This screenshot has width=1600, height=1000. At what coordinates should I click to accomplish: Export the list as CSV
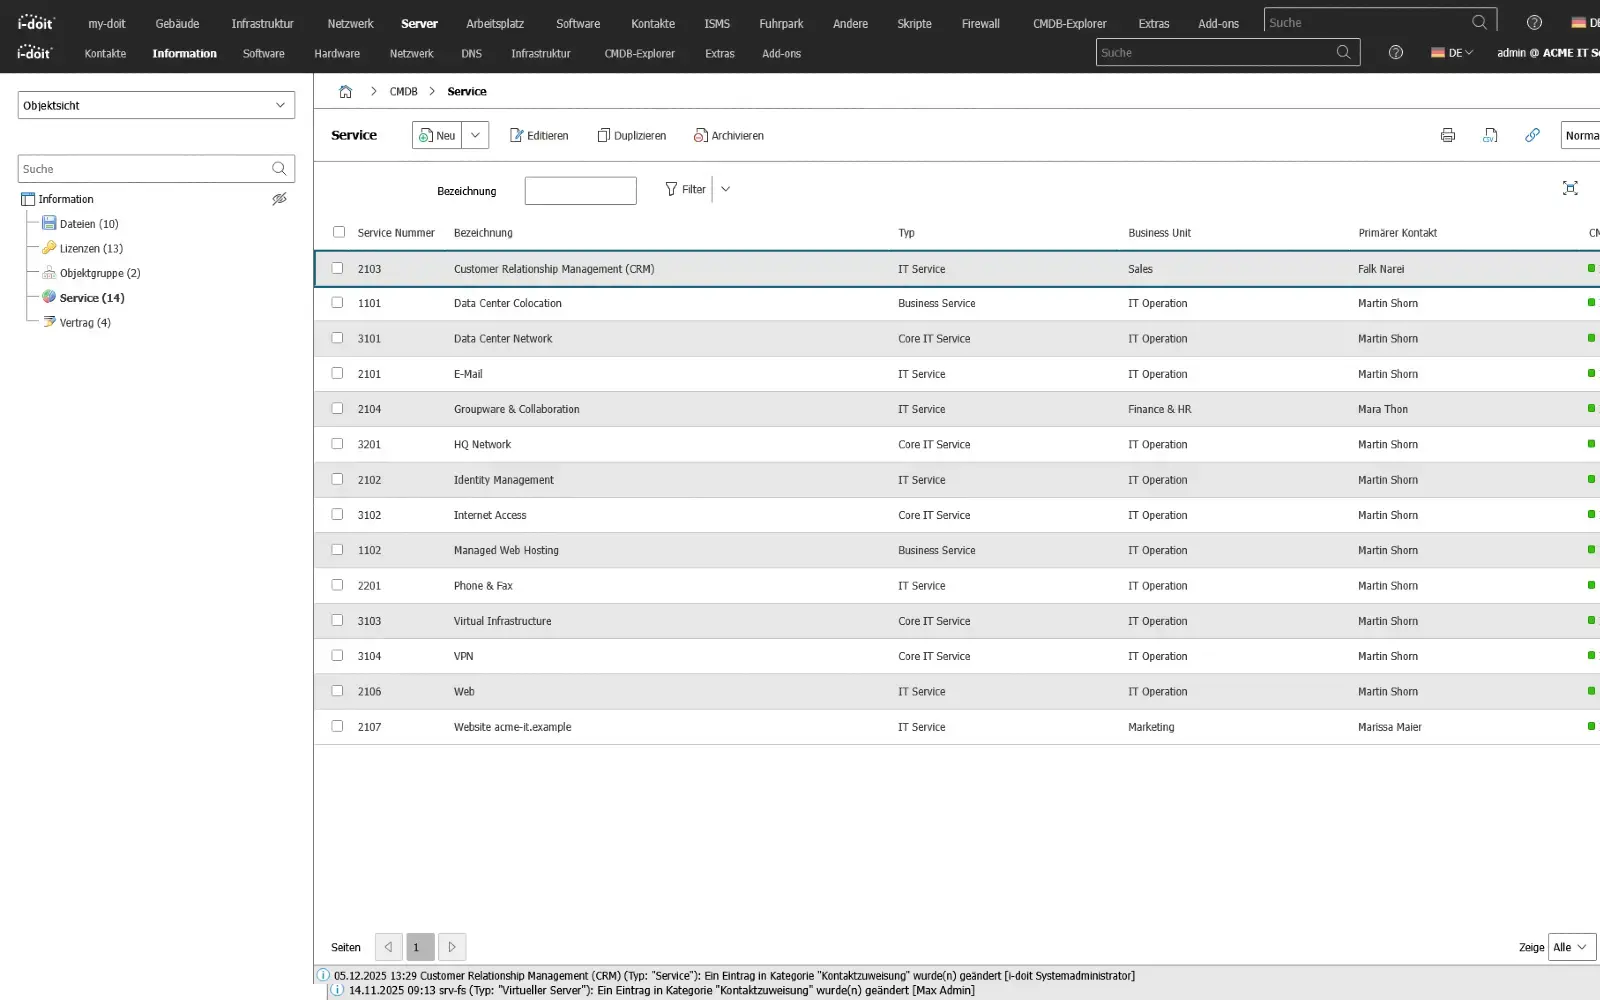(1490, 135)
